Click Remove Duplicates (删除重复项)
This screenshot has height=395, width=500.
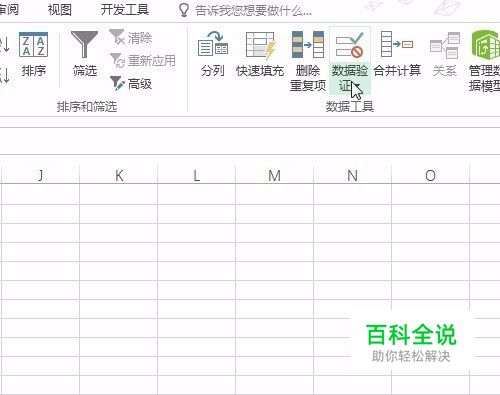click(308, 61)
